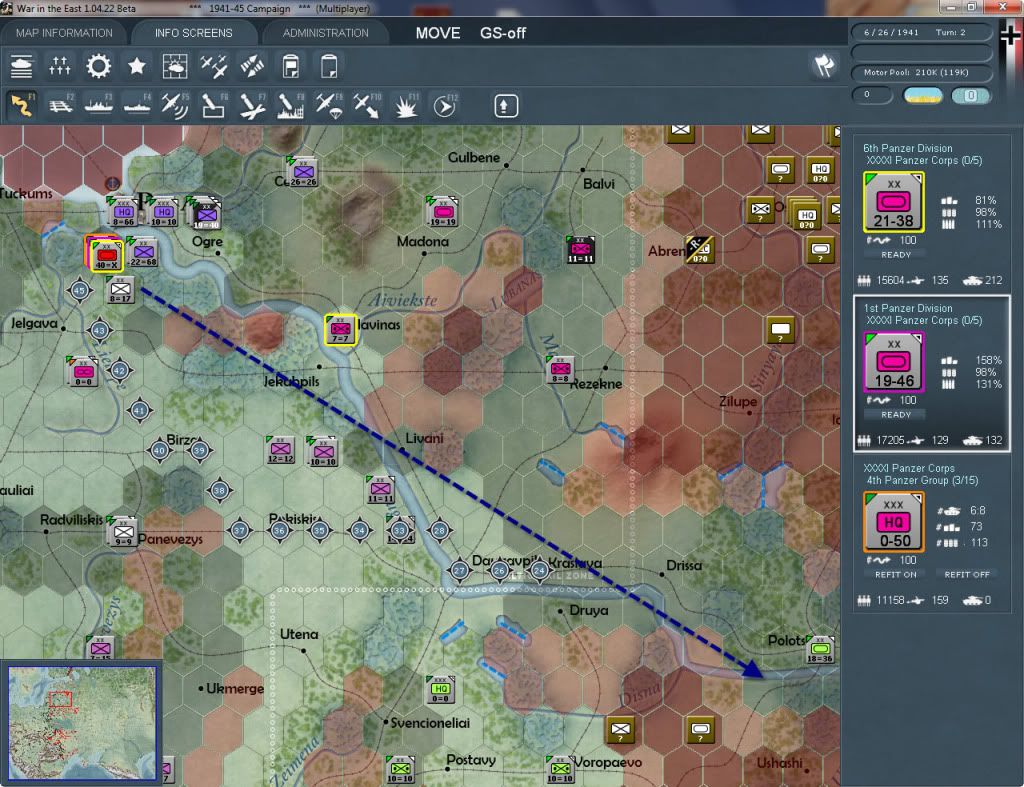Image resolution: width=1024 pixels, height=787 pixels.
Task: Select F4 amphibious transport mode
Action: (x=137, y=105)
